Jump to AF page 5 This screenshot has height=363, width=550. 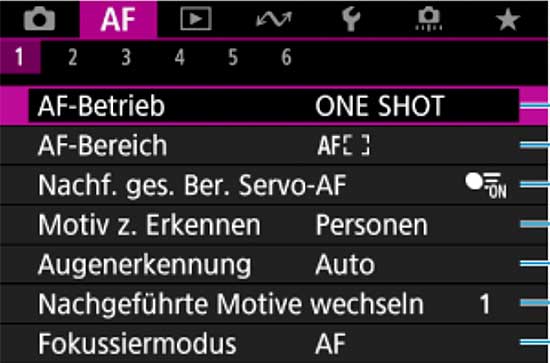tap(233, 57)
